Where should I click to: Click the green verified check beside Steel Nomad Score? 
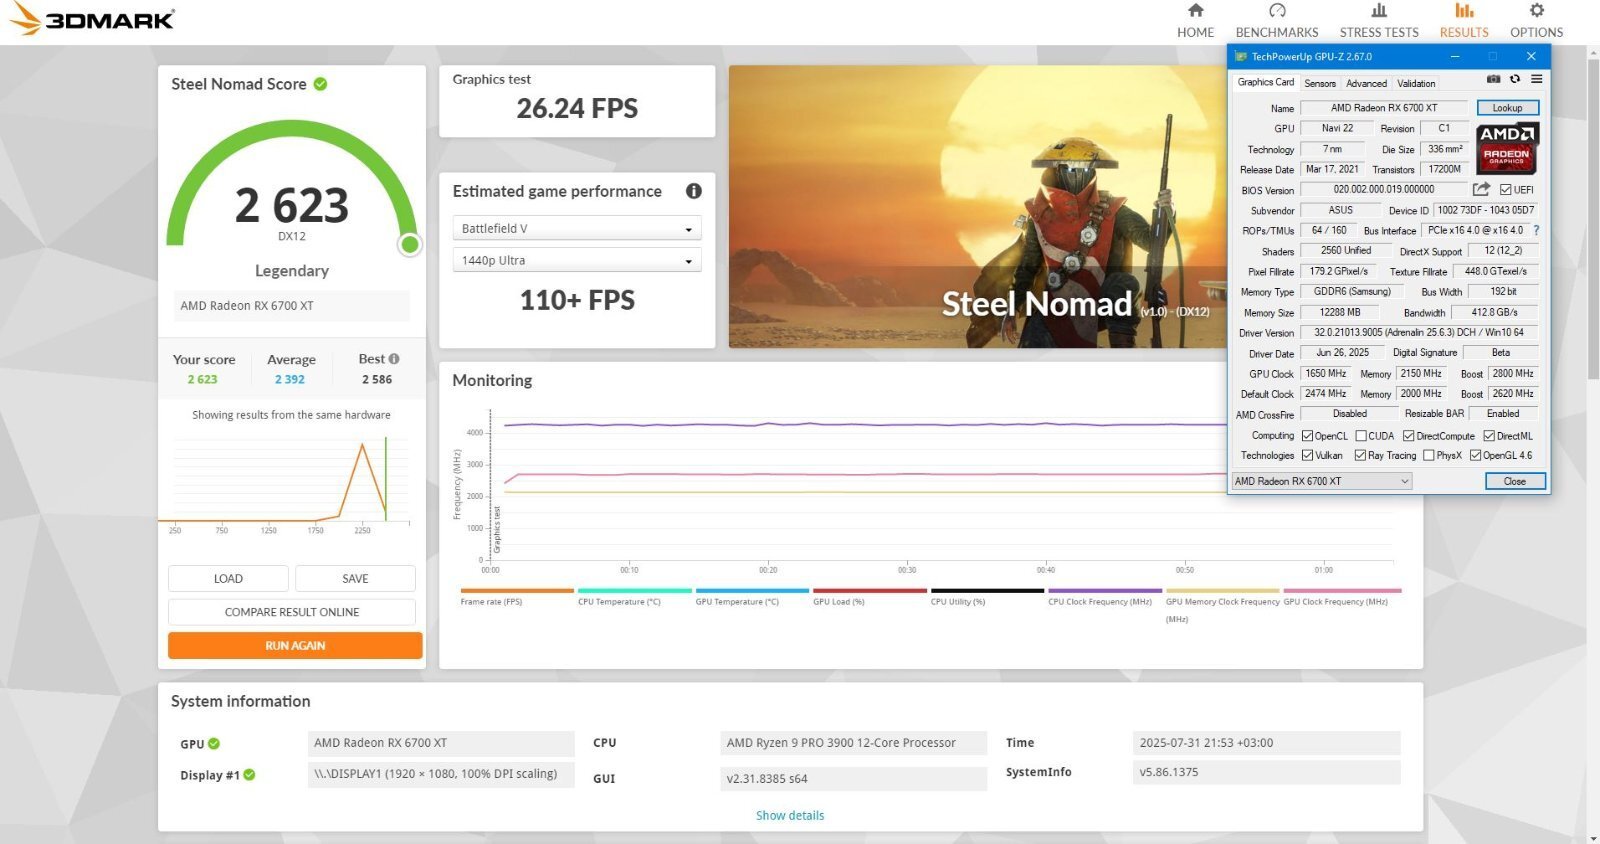point(320,84)
